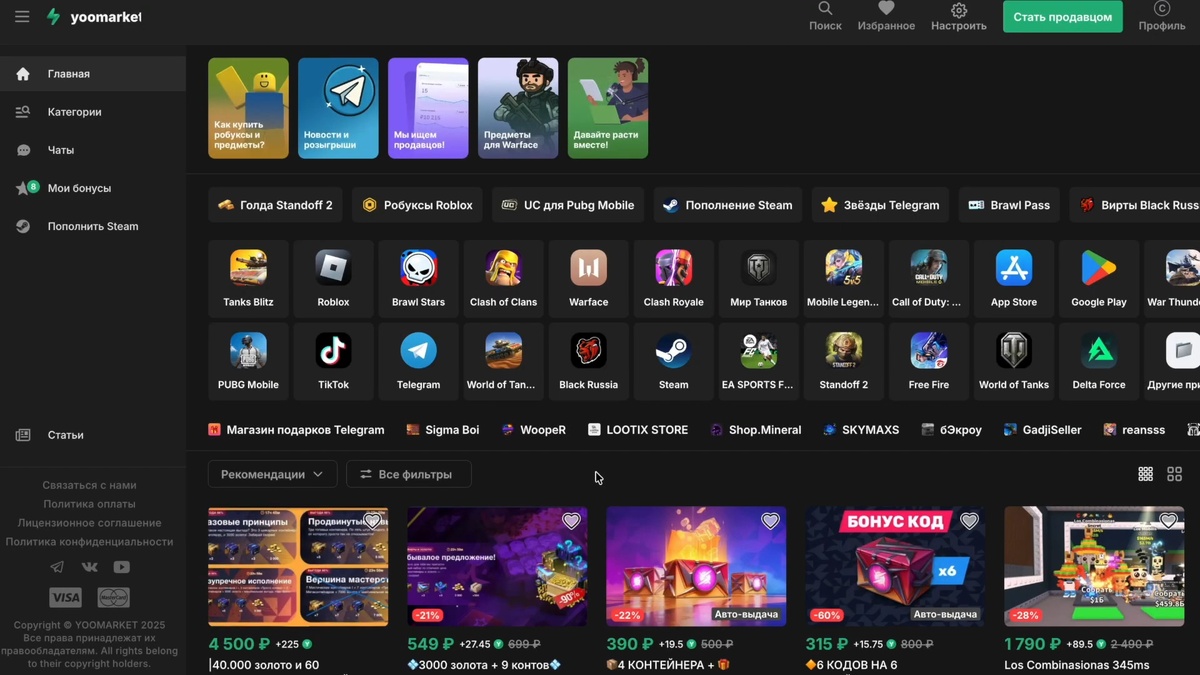
Task: Expand the Рекомендации sort dropdown
Action: click(272, 474)
